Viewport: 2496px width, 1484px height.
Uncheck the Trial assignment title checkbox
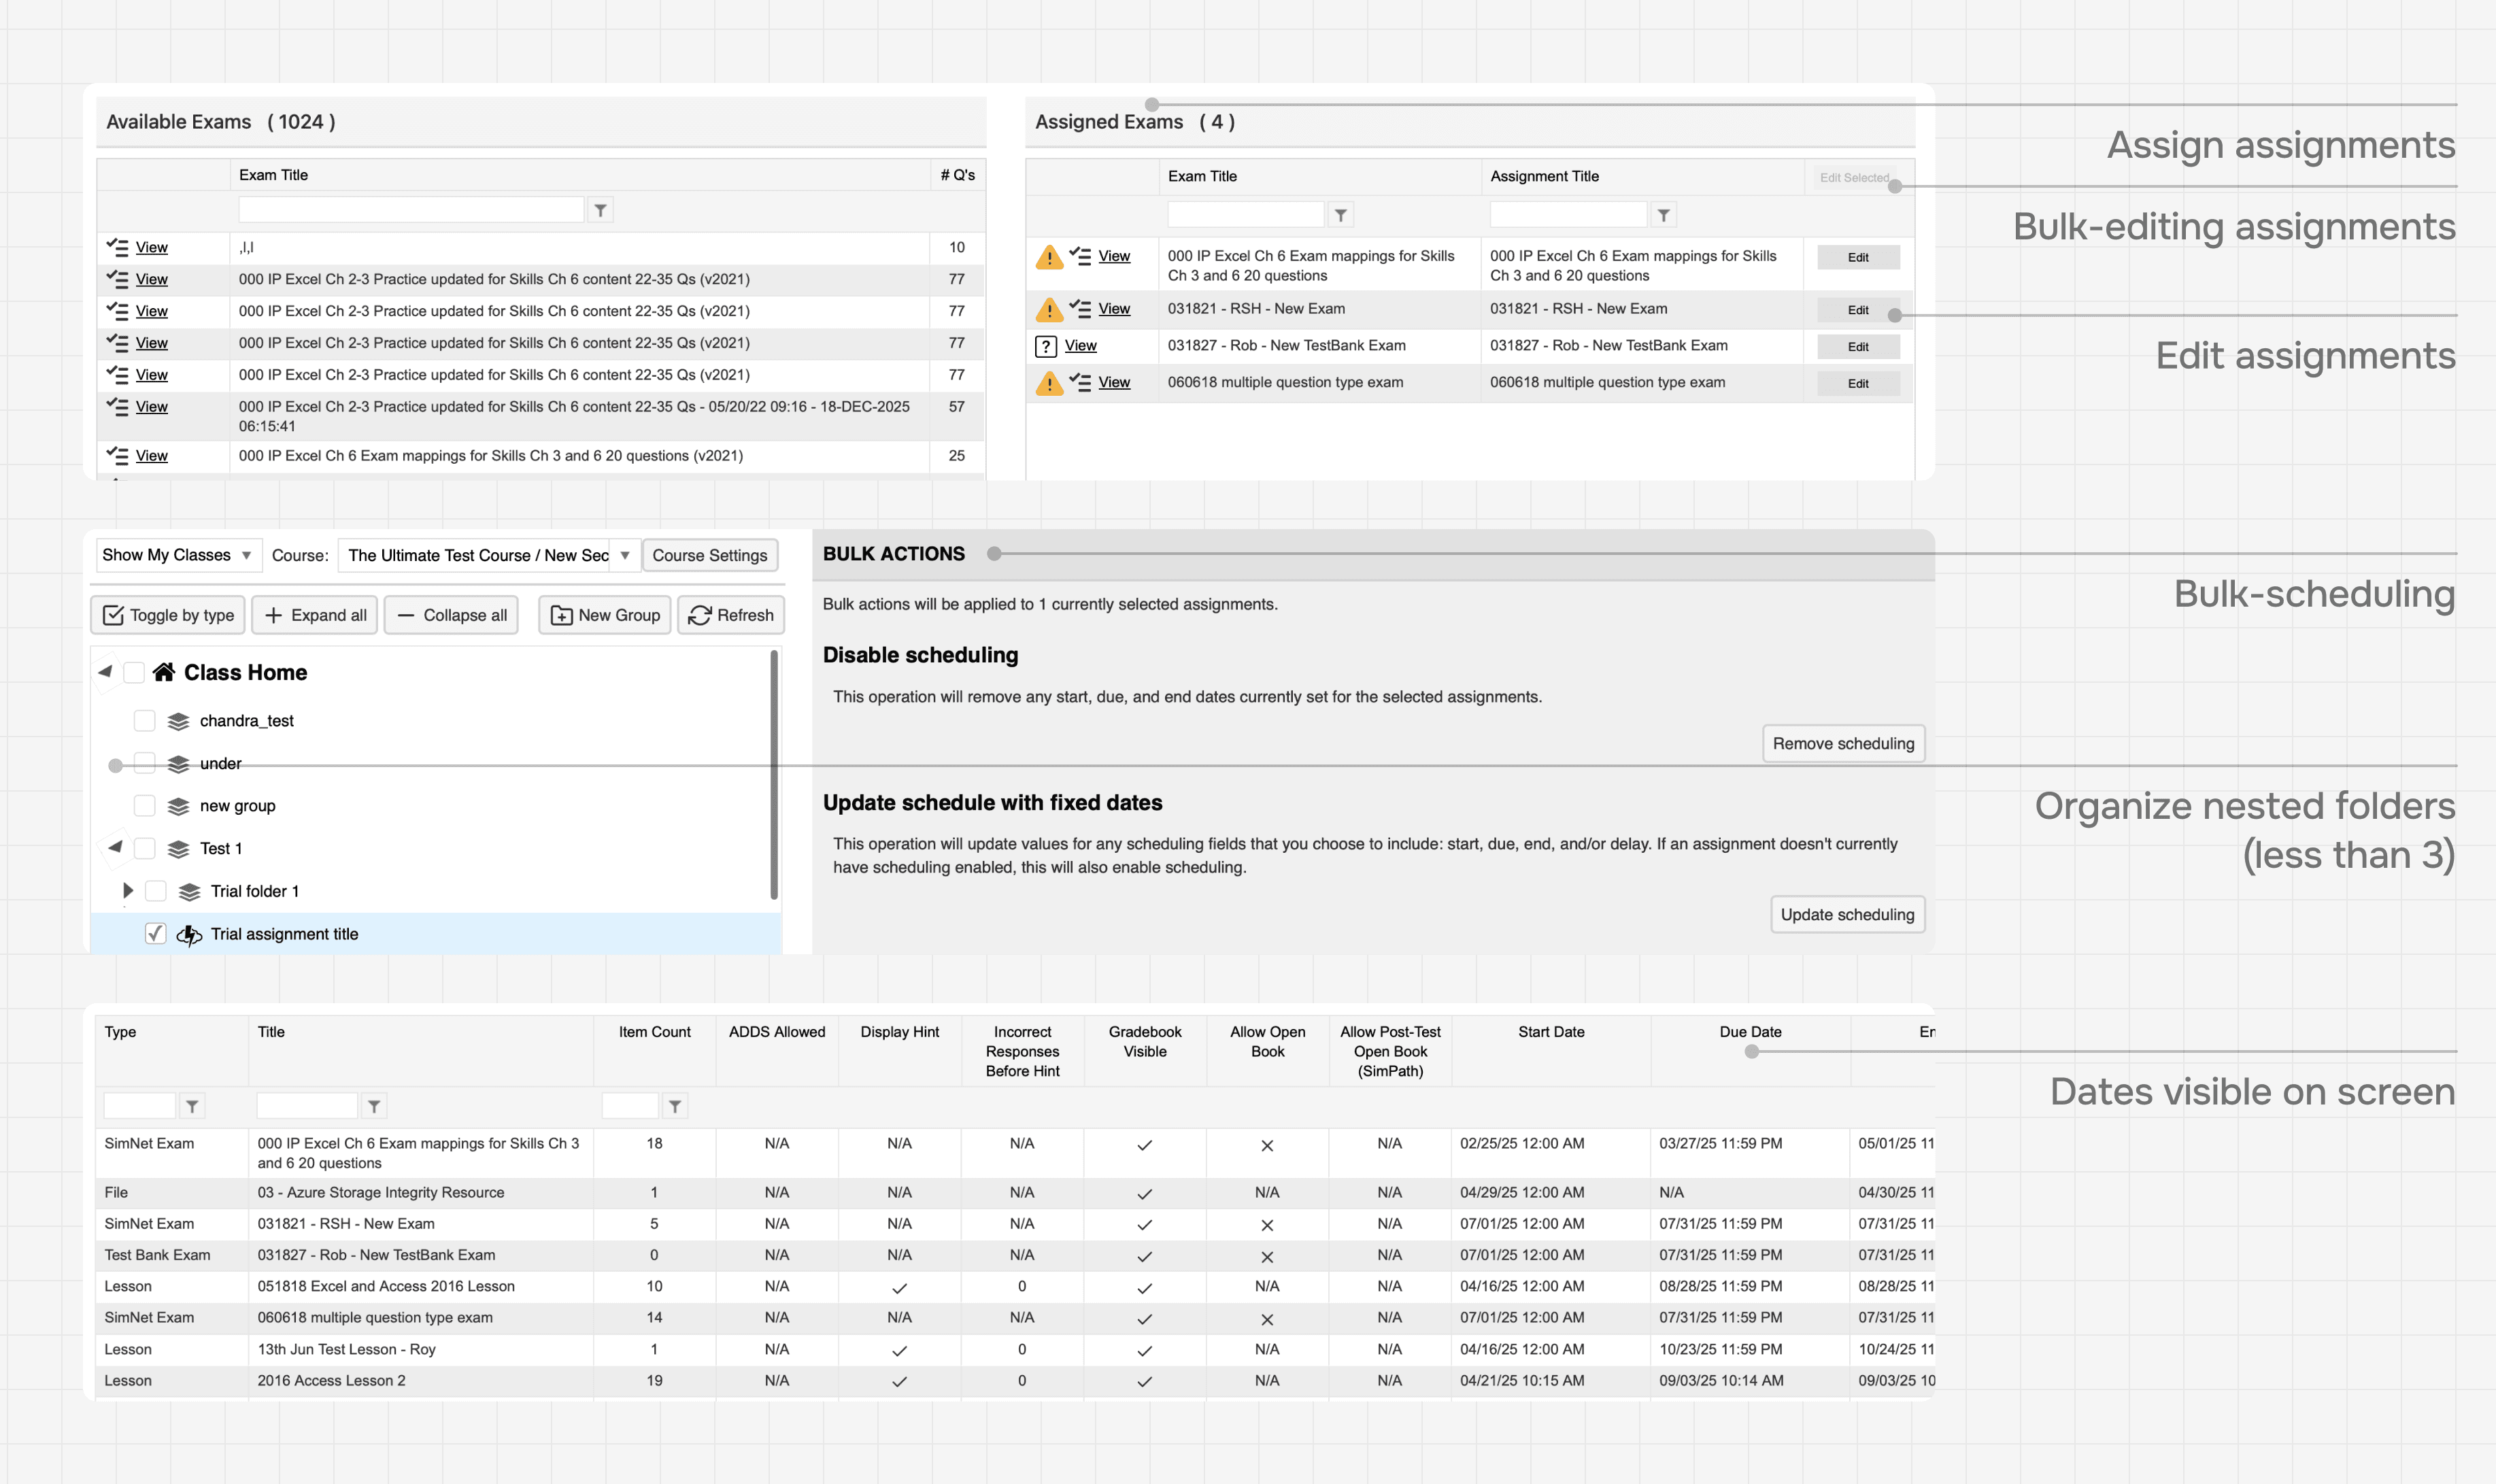coord(155,933)
